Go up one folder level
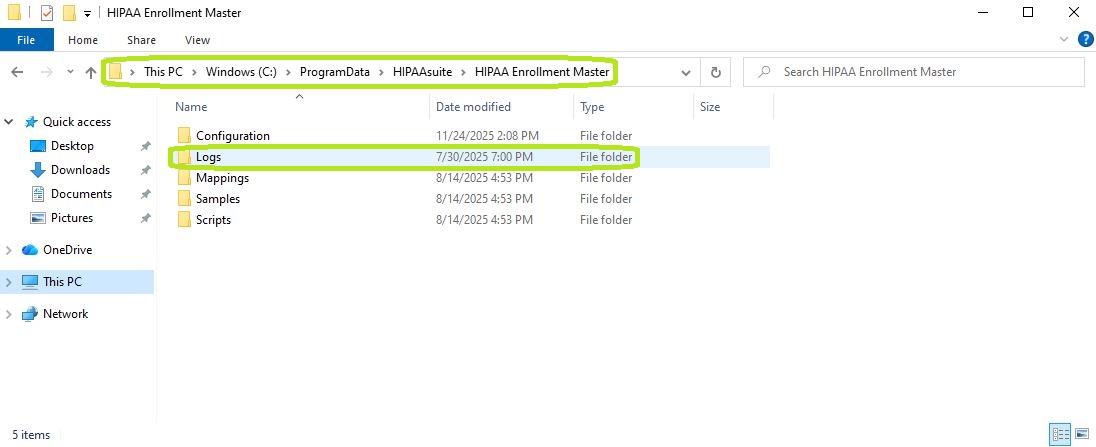This screenshot has width=1096, height=447. pyautogui.click(x=91, y=72)
